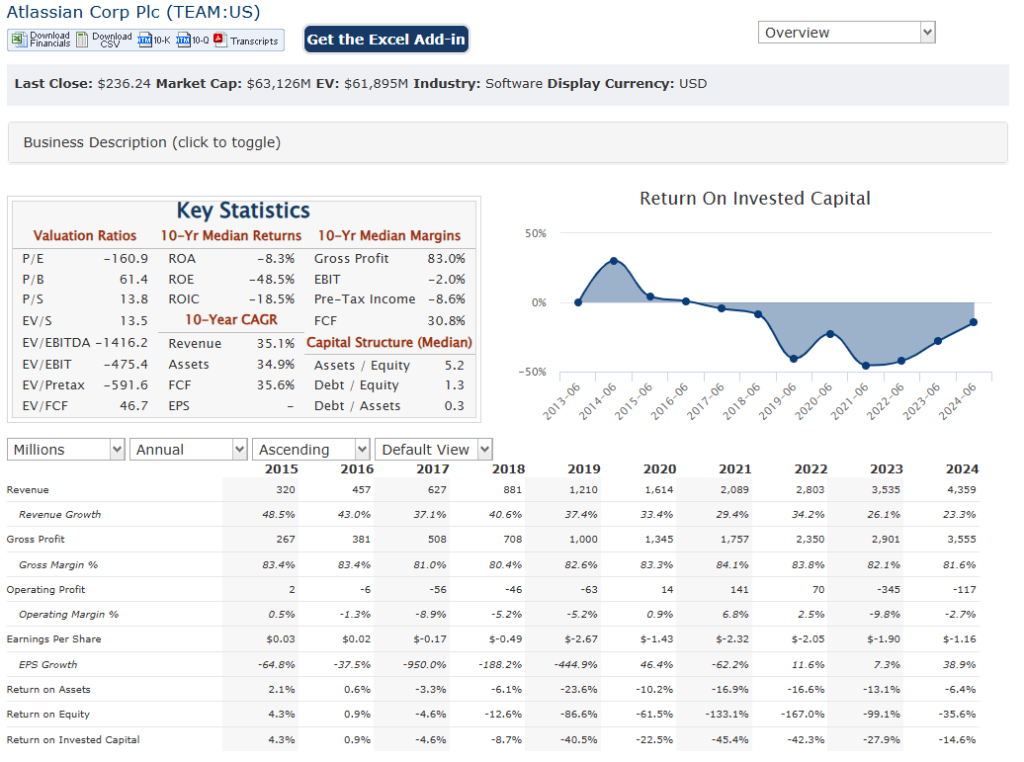Click the Return on Equity row label
This screenshot has height=762, width=1024.
(48, 714)
